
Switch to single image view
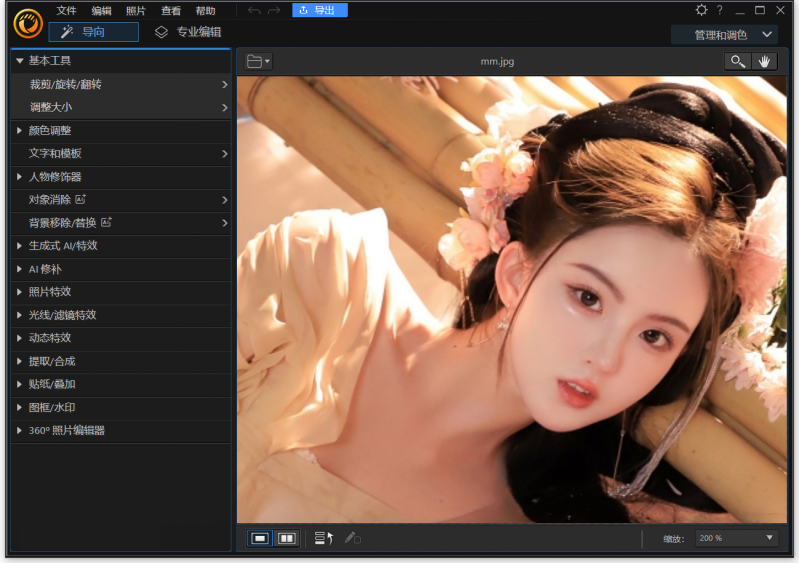tap(260, 538)
